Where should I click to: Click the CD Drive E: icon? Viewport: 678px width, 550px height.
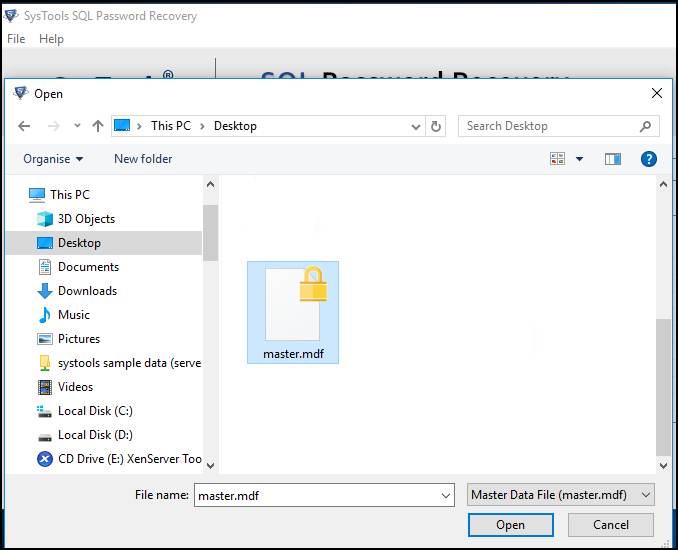(x=45, y=459)
